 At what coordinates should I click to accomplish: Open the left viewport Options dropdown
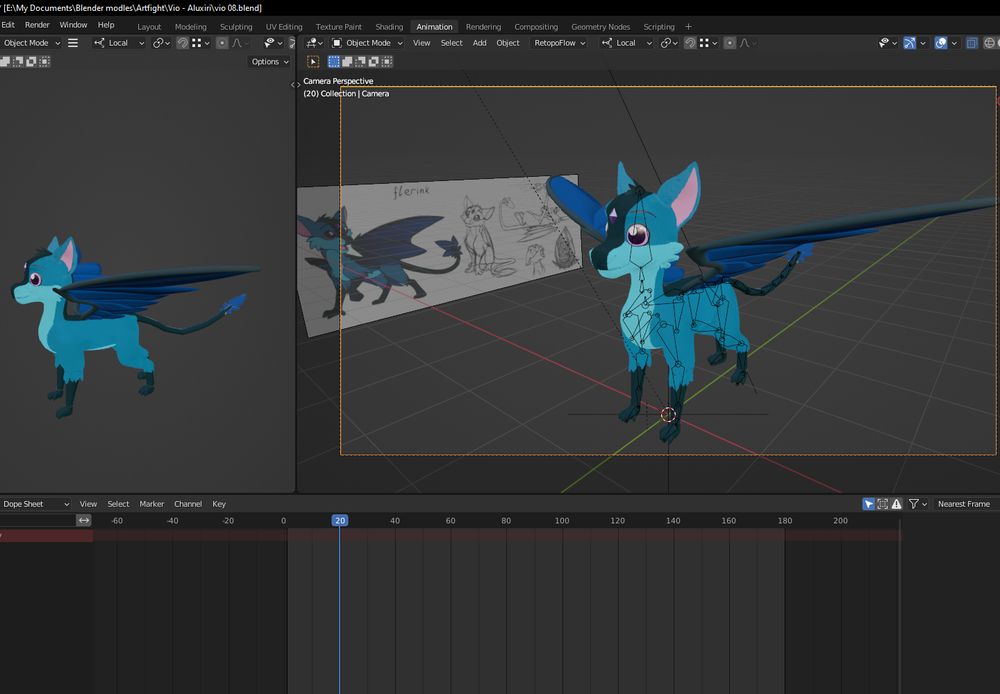[x=270, y=61]
